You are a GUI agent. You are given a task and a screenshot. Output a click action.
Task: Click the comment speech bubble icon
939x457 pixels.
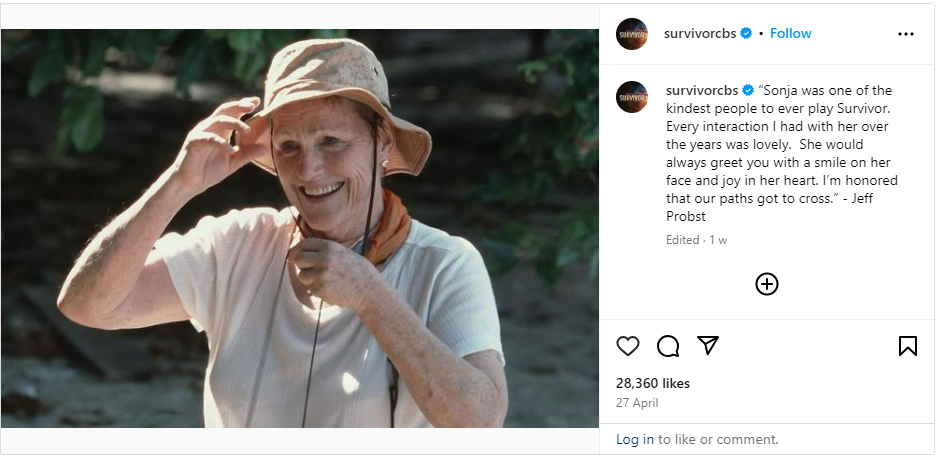668,346
